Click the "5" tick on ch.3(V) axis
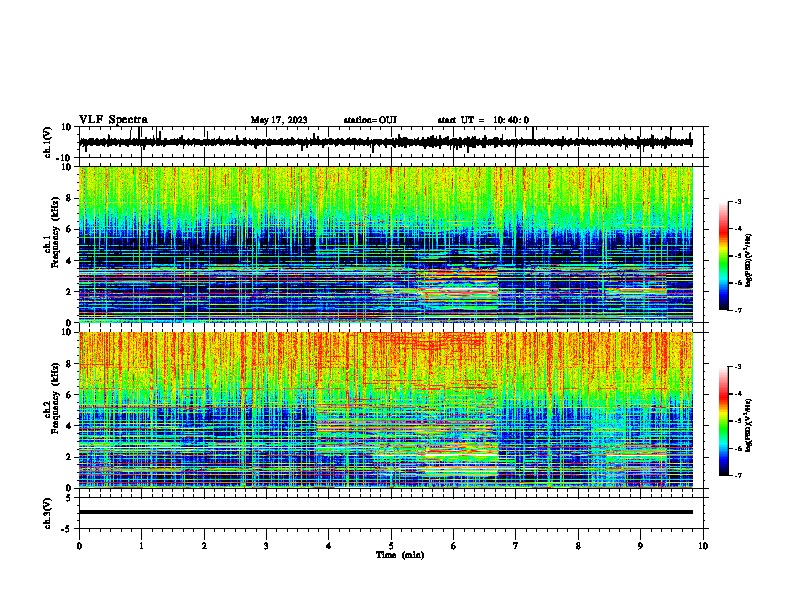The image size is (792, 612). [69, 498]
